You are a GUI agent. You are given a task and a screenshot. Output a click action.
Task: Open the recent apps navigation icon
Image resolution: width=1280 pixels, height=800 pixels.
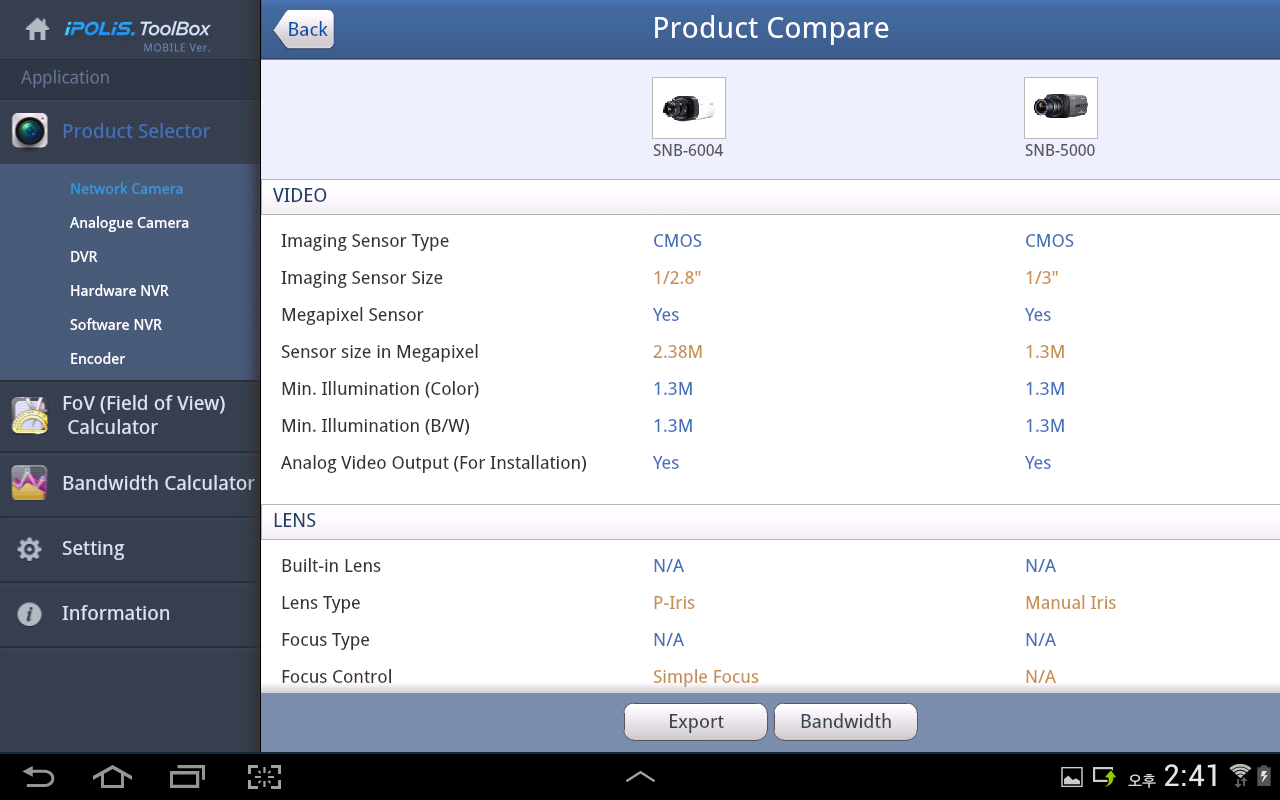[x=186, y=776]
